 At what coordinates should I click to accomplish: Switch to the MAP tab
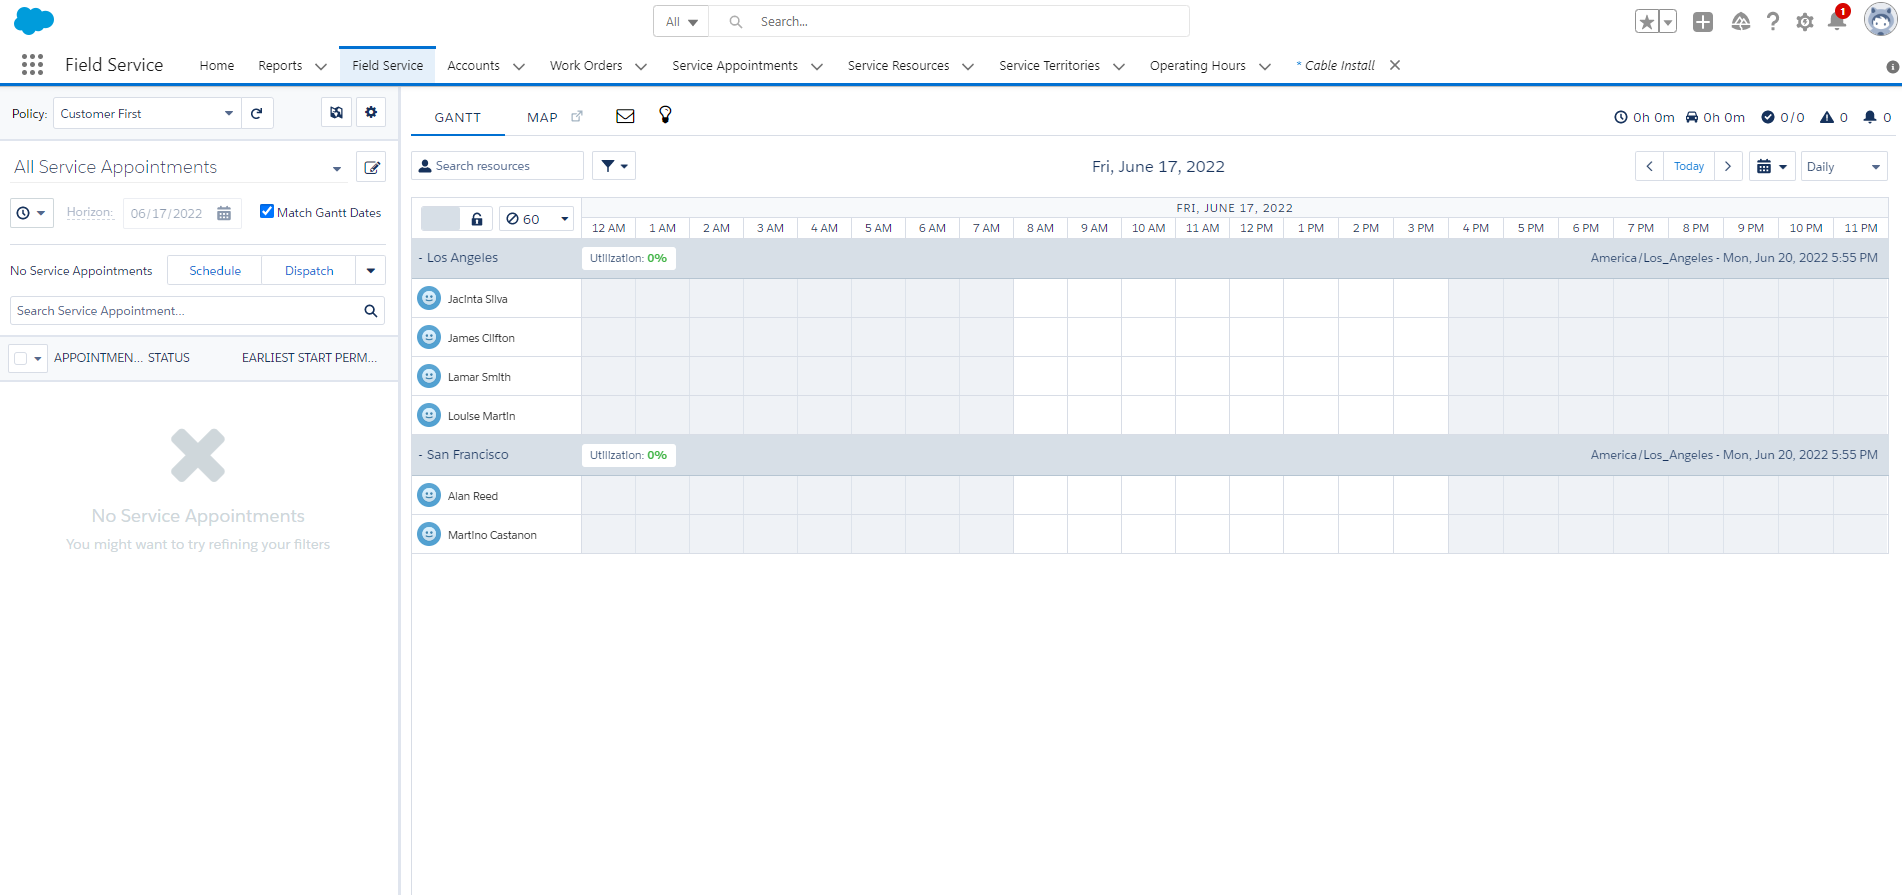click(542, 117)
